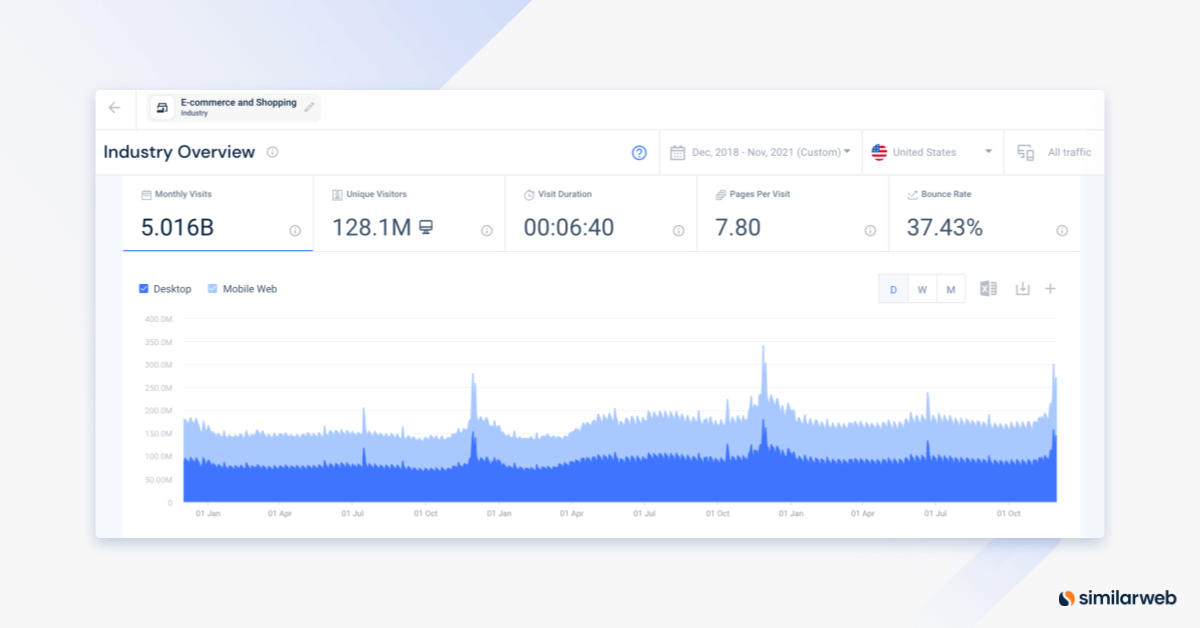Click the tallest chart peak near November 2020

(763, 349)
